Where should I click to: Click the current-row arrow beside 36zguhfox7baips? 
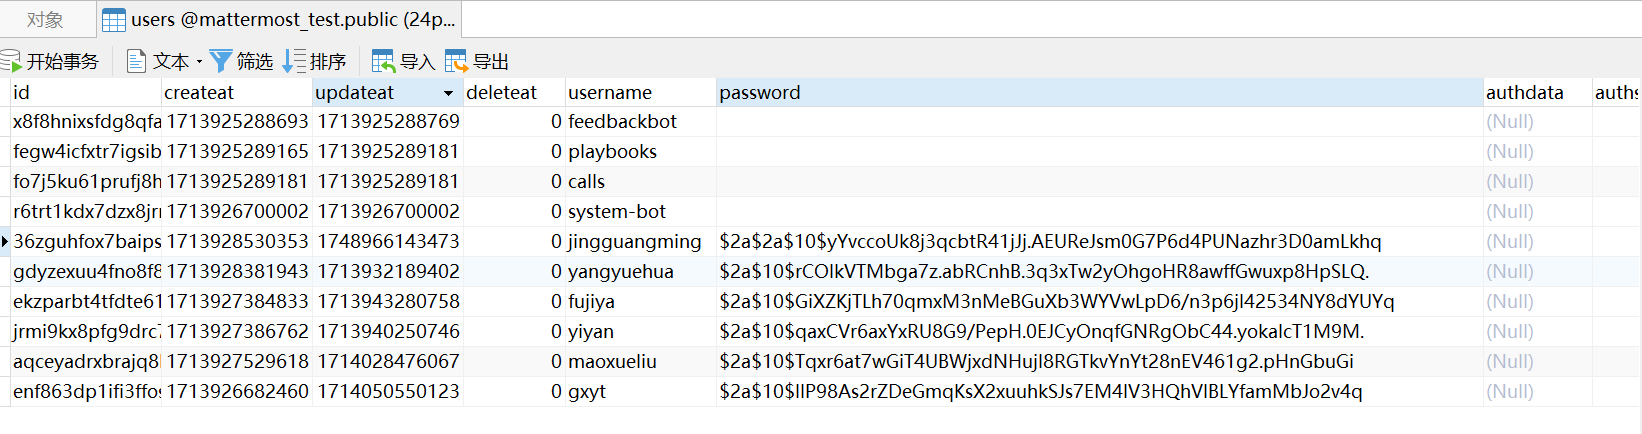5,241
